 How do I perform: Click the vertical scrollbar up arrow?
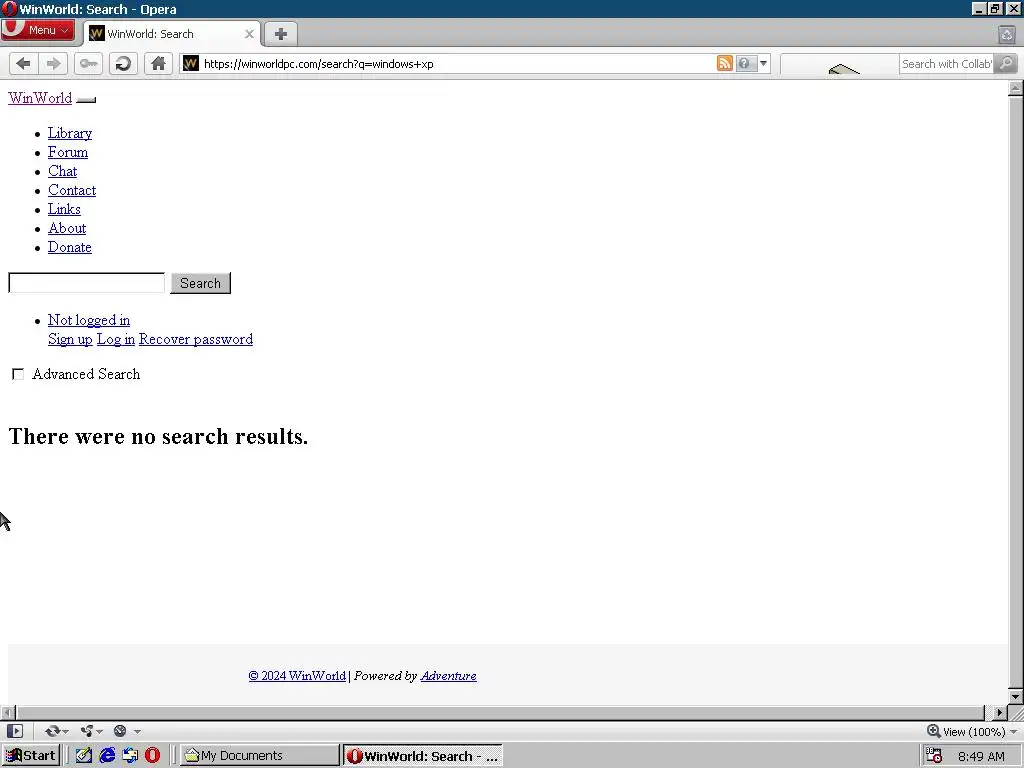[x=1016, y=88]
